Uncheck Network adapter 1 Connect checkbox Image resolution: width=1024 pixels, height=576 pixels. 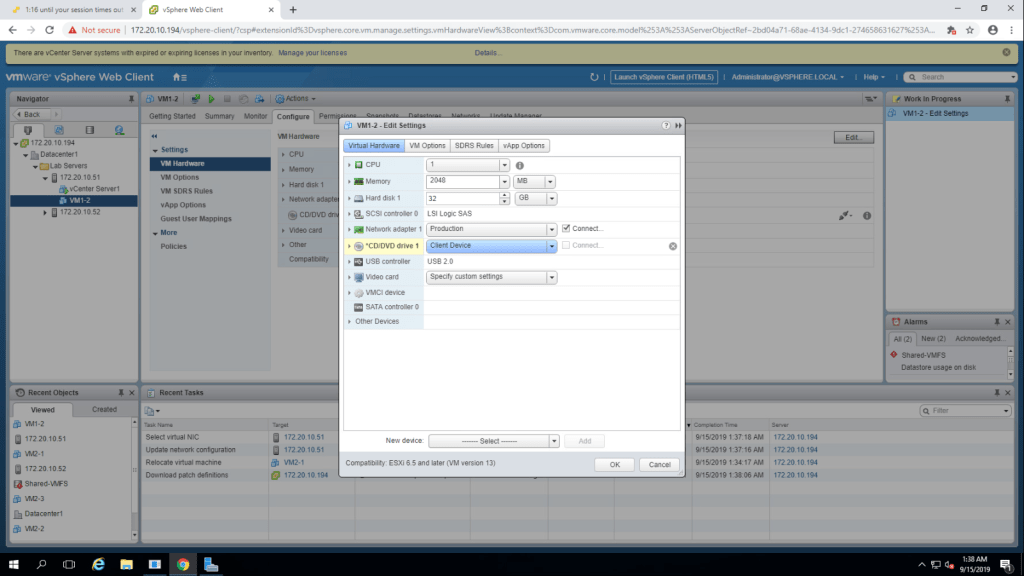pyautogui.click(x=566, y=229)
